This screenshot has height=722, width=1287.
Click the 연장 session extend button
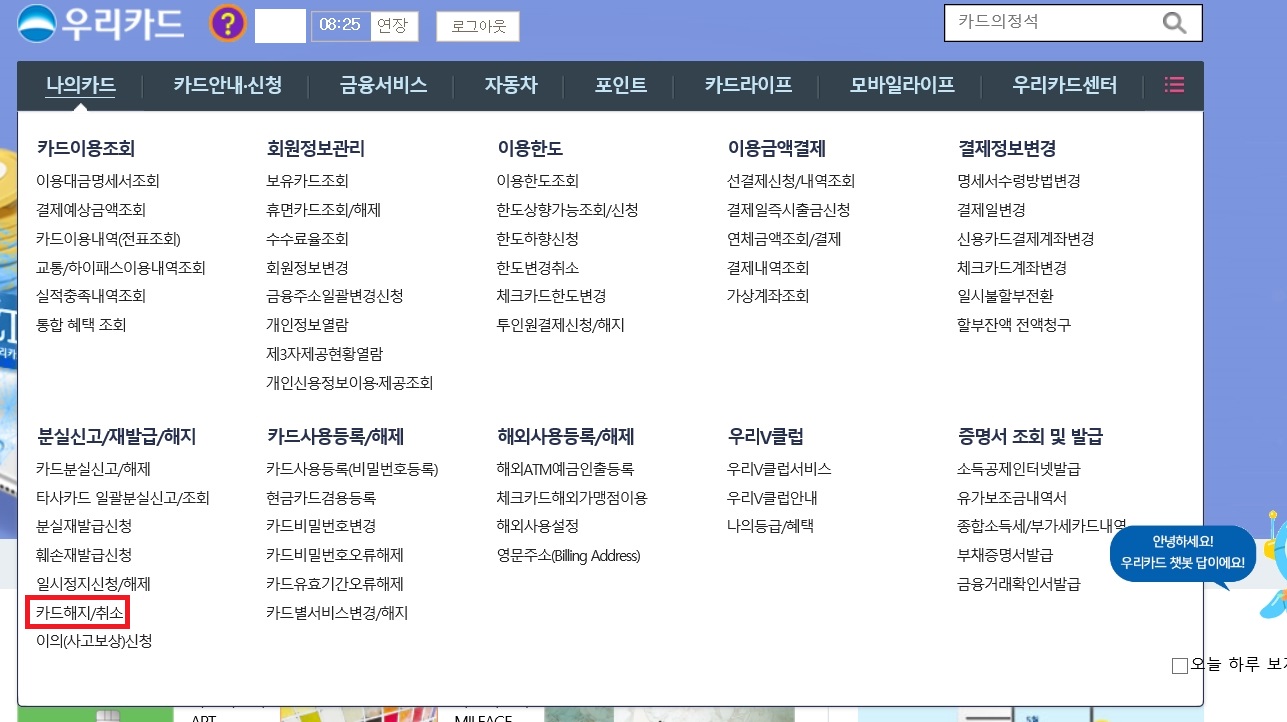pos(393,25)
